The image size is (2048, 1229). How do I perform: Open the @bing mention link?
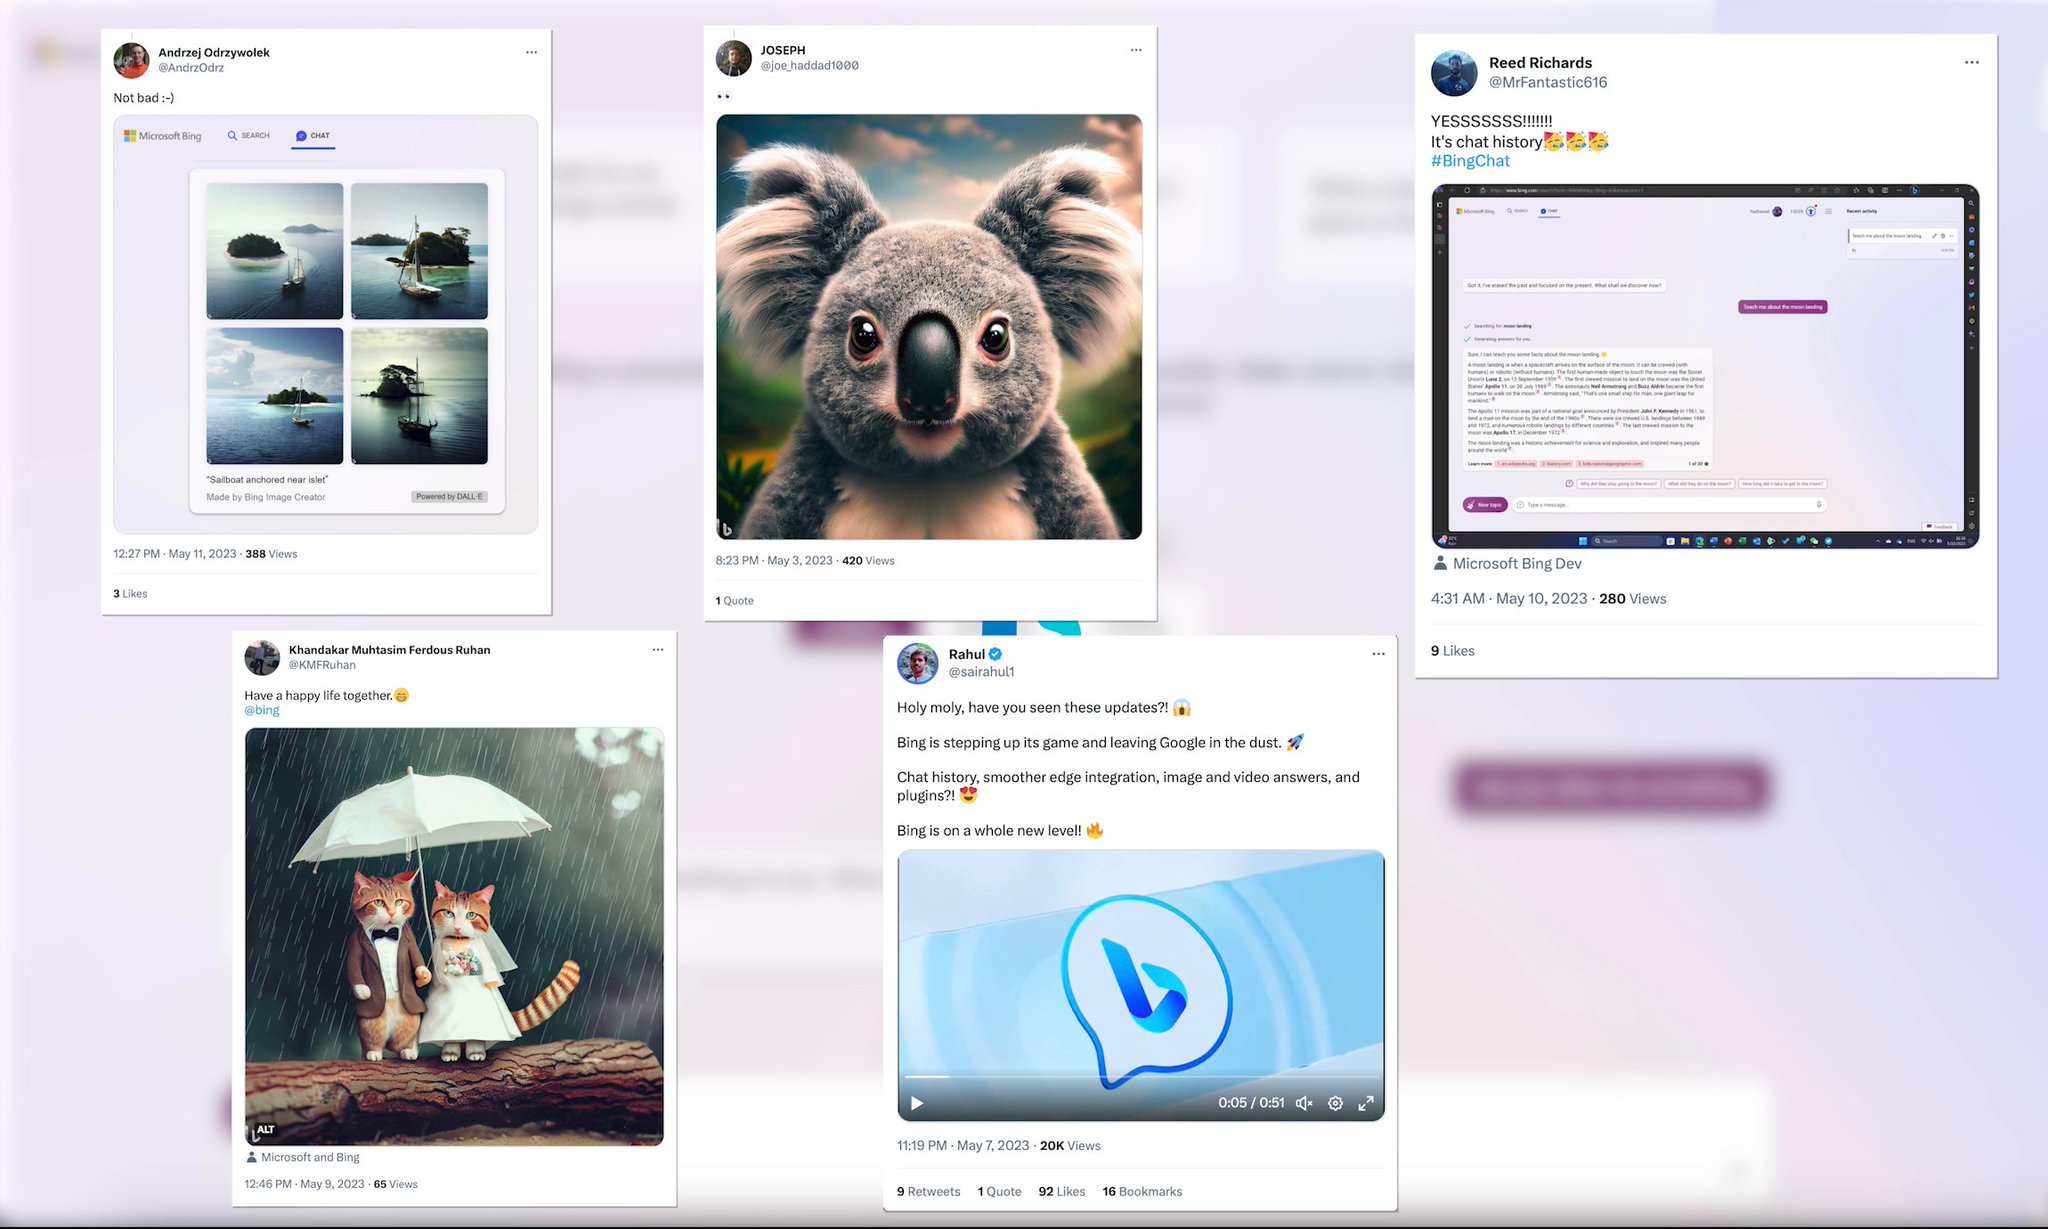262,710
